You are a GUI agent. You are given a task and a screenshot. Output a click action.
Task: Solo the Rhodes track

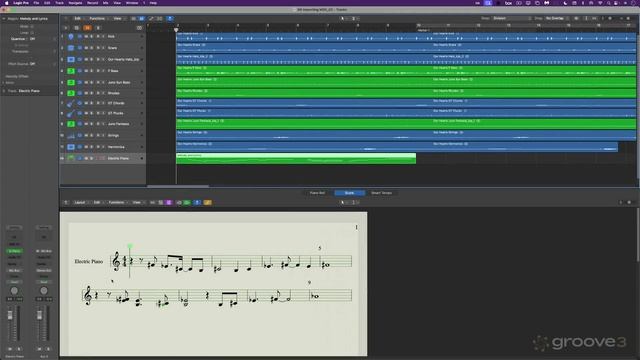click(x=91, y=93)
